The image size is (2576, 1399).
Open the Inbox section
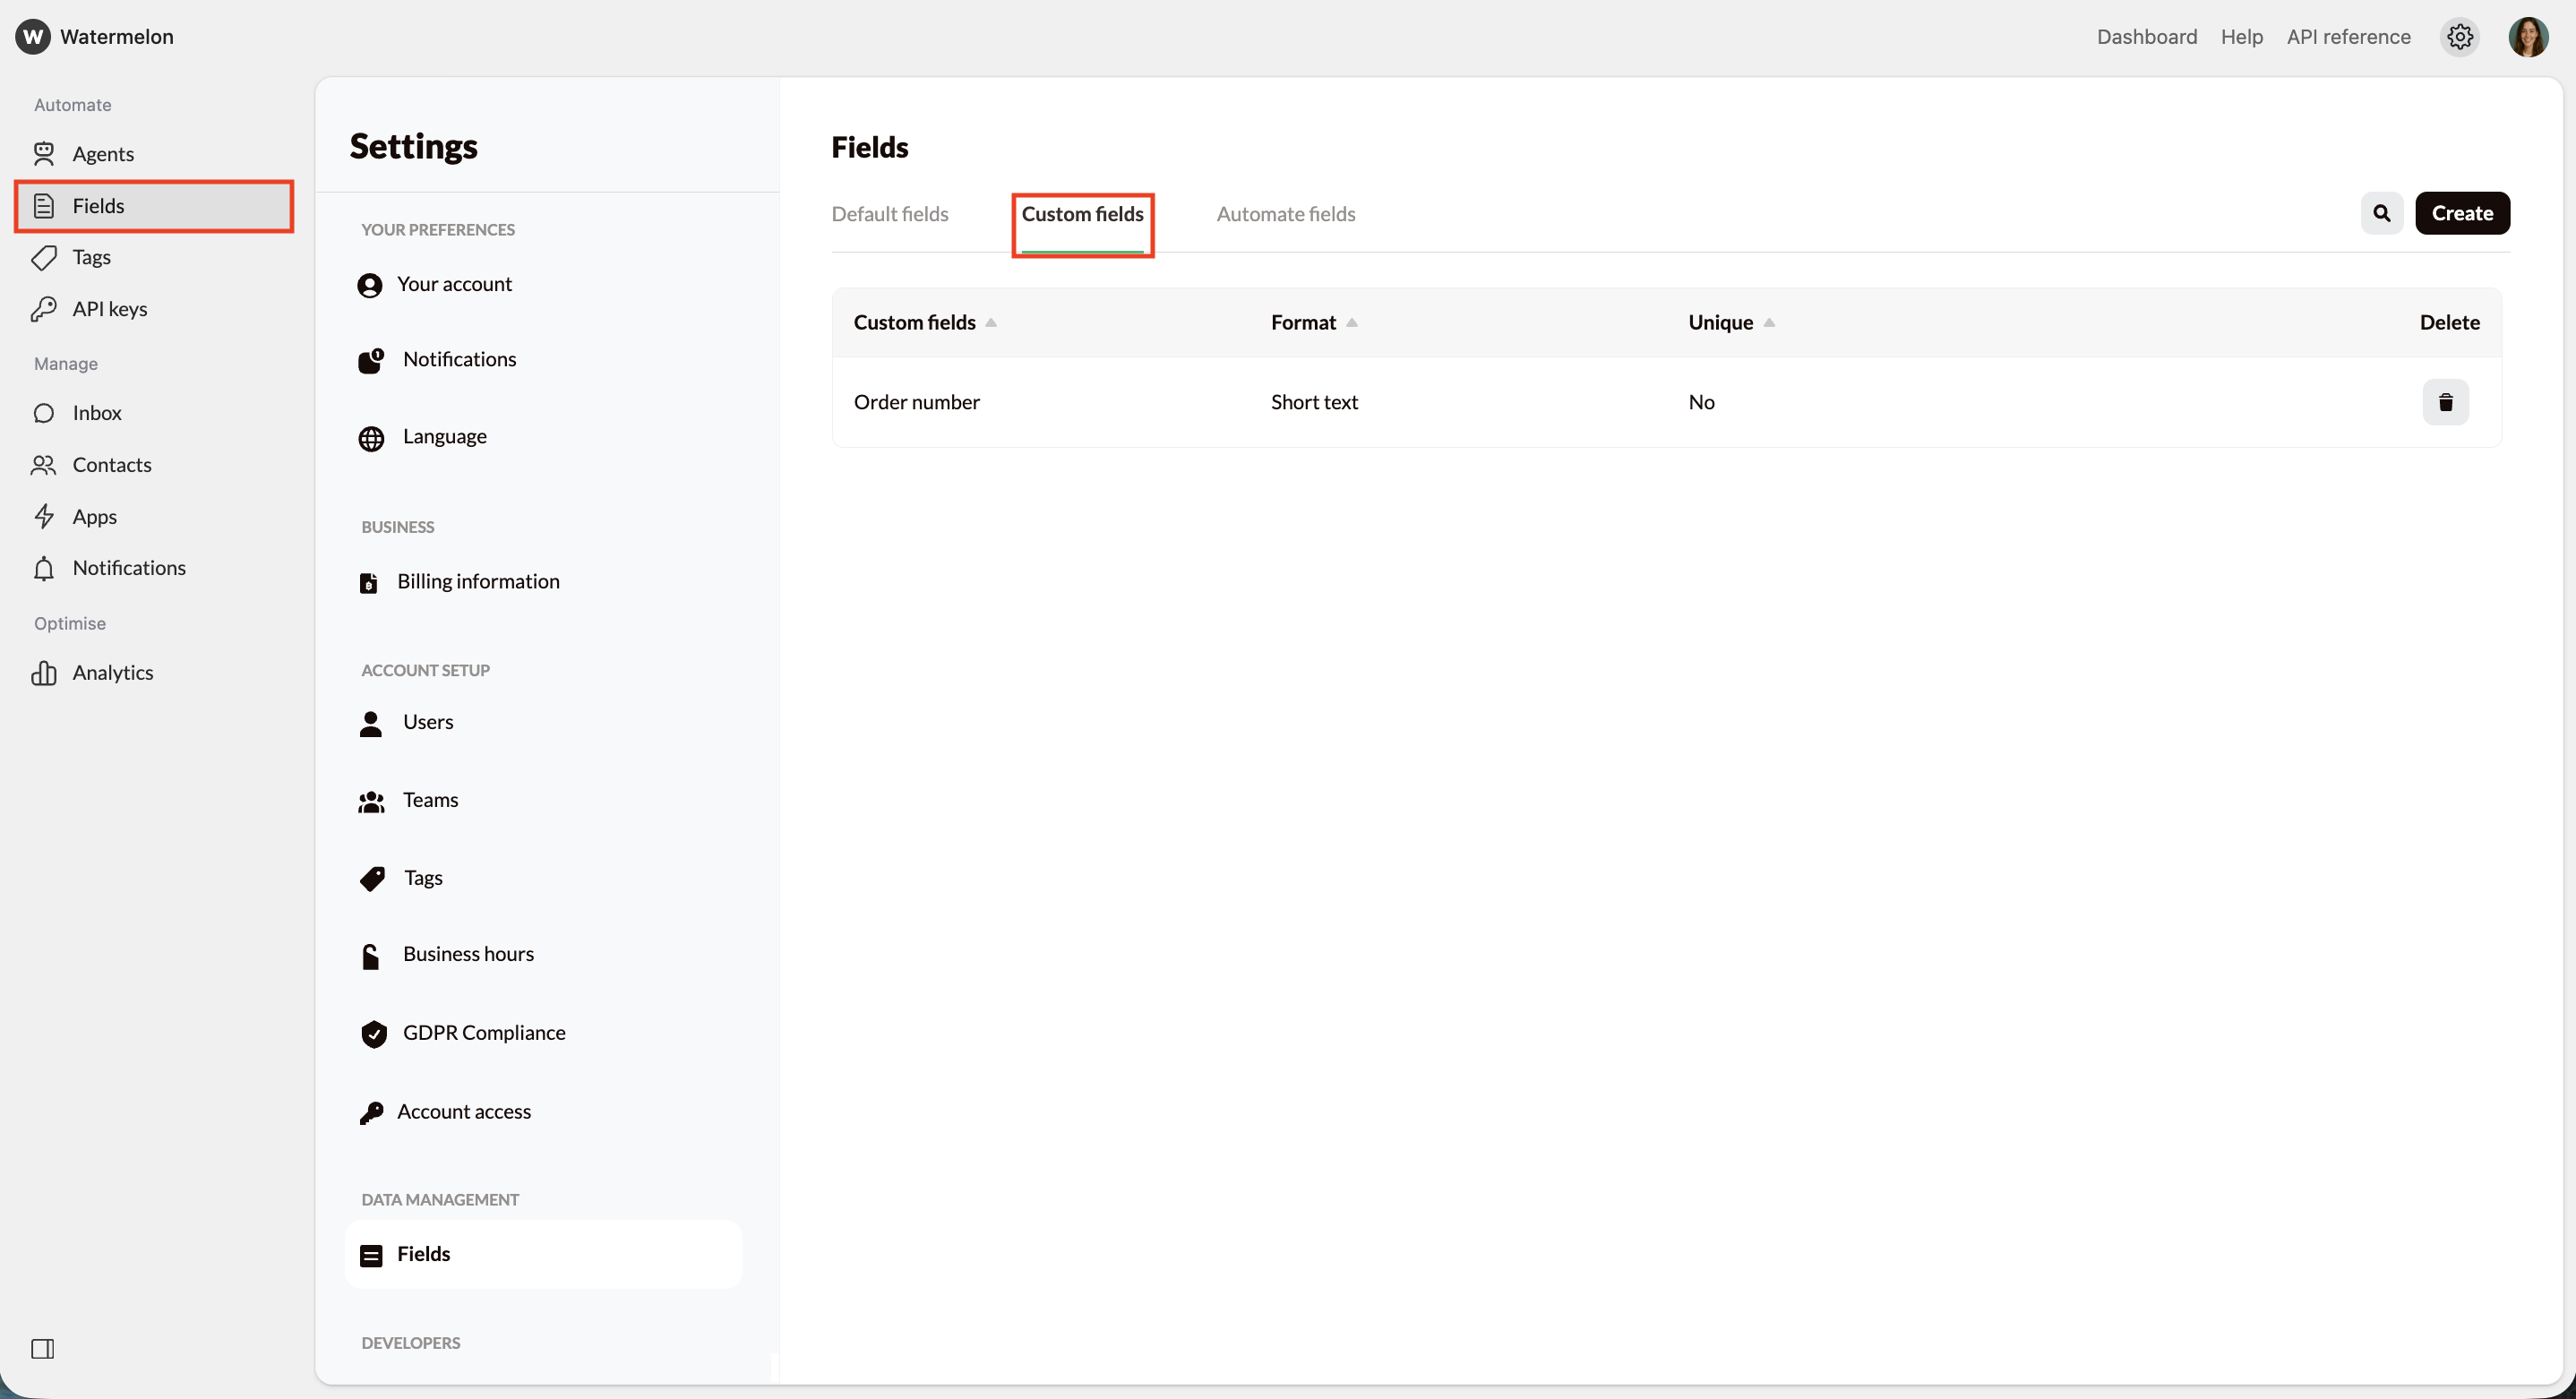point(96,413)
